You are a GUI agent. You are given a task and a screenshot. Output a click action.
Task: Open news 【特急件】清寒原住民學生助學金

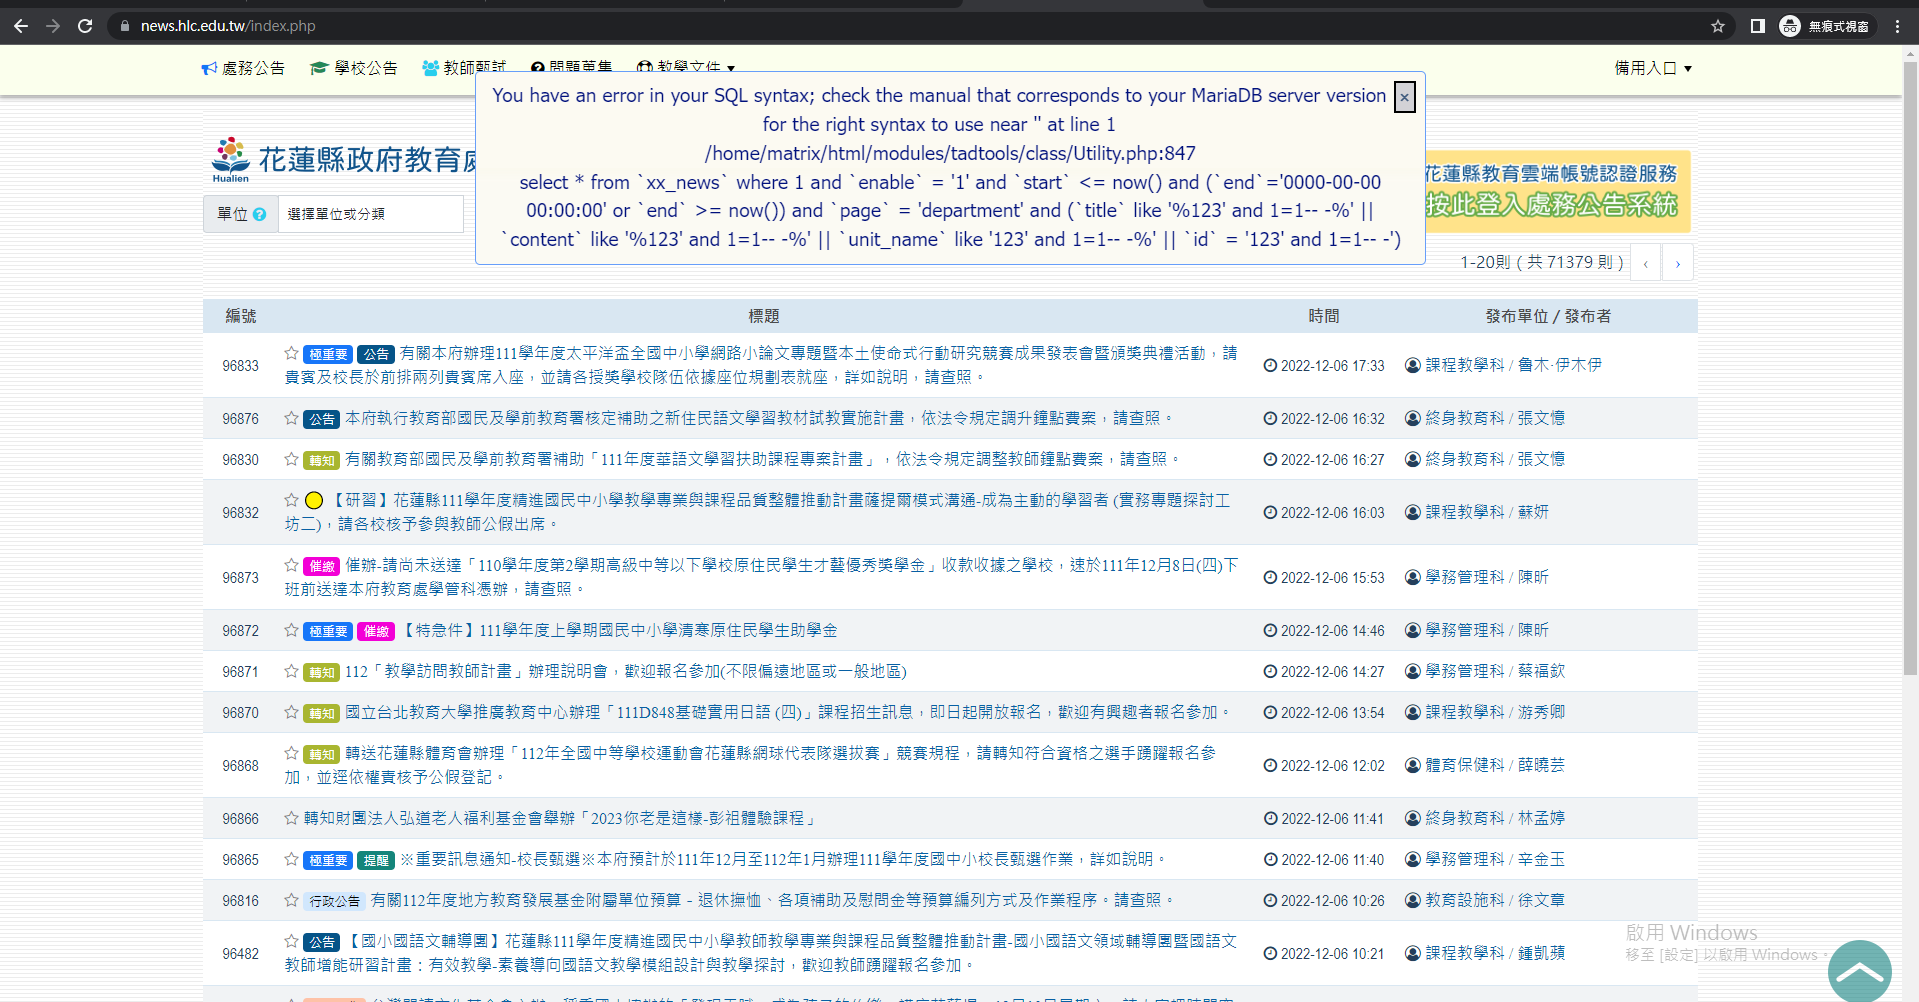(619, 630)
